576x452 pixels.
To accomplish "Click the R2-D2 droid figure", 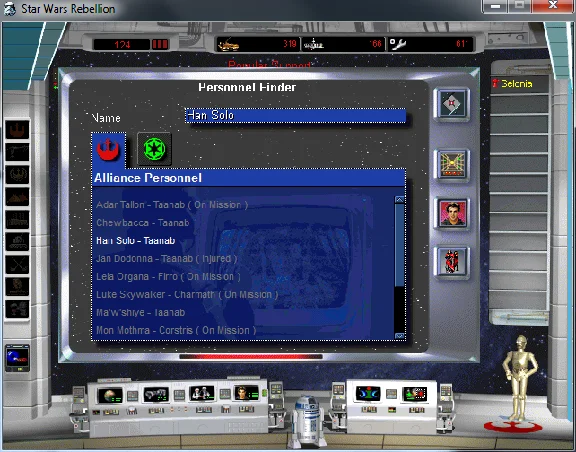I will click(x=308, y=421).
